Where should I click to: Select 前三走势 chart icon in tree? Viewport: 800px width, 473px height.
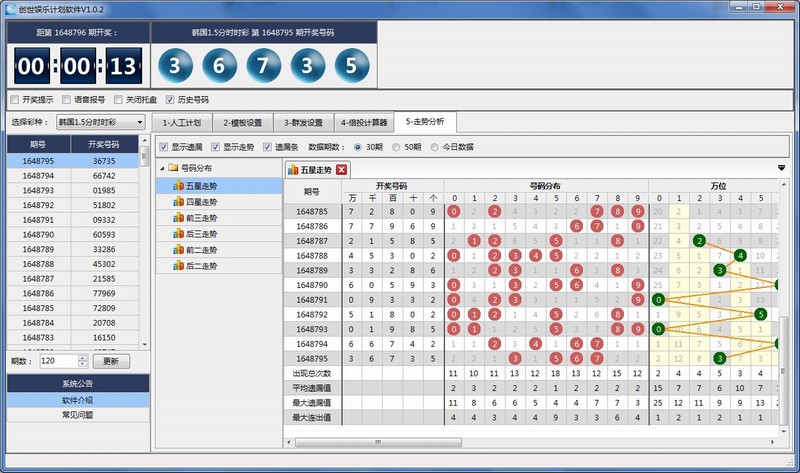coord(179,217)
